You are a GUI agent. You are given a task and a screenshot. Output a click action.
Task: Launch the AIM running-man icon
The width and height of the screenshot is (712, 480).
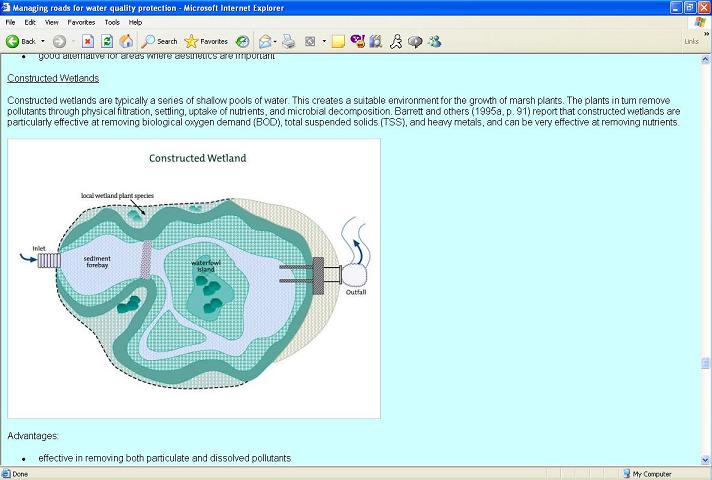(x=396, y=42)
